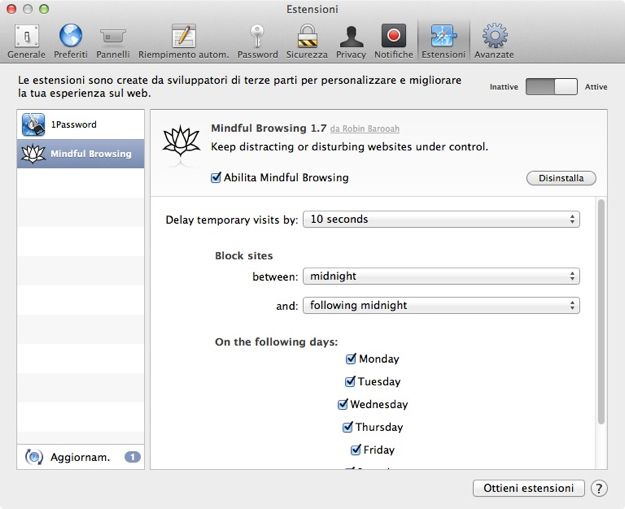Open the Avanzate gear icon
Image resolution: width=625 pixels, height=509 pixels.
494,35
